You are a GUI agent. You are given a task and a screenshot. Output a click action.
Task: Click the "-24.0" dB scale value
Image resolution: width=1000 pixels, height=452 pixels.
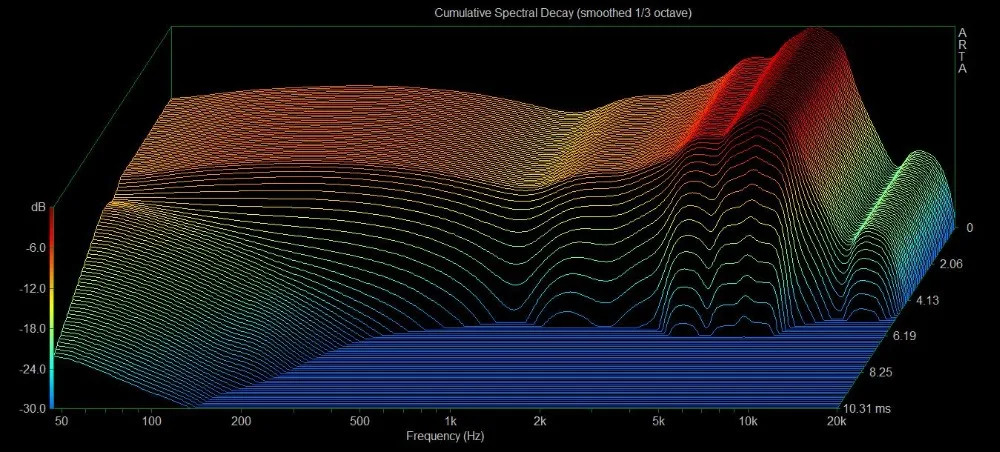pyautogui.click(x=31, y=369)
